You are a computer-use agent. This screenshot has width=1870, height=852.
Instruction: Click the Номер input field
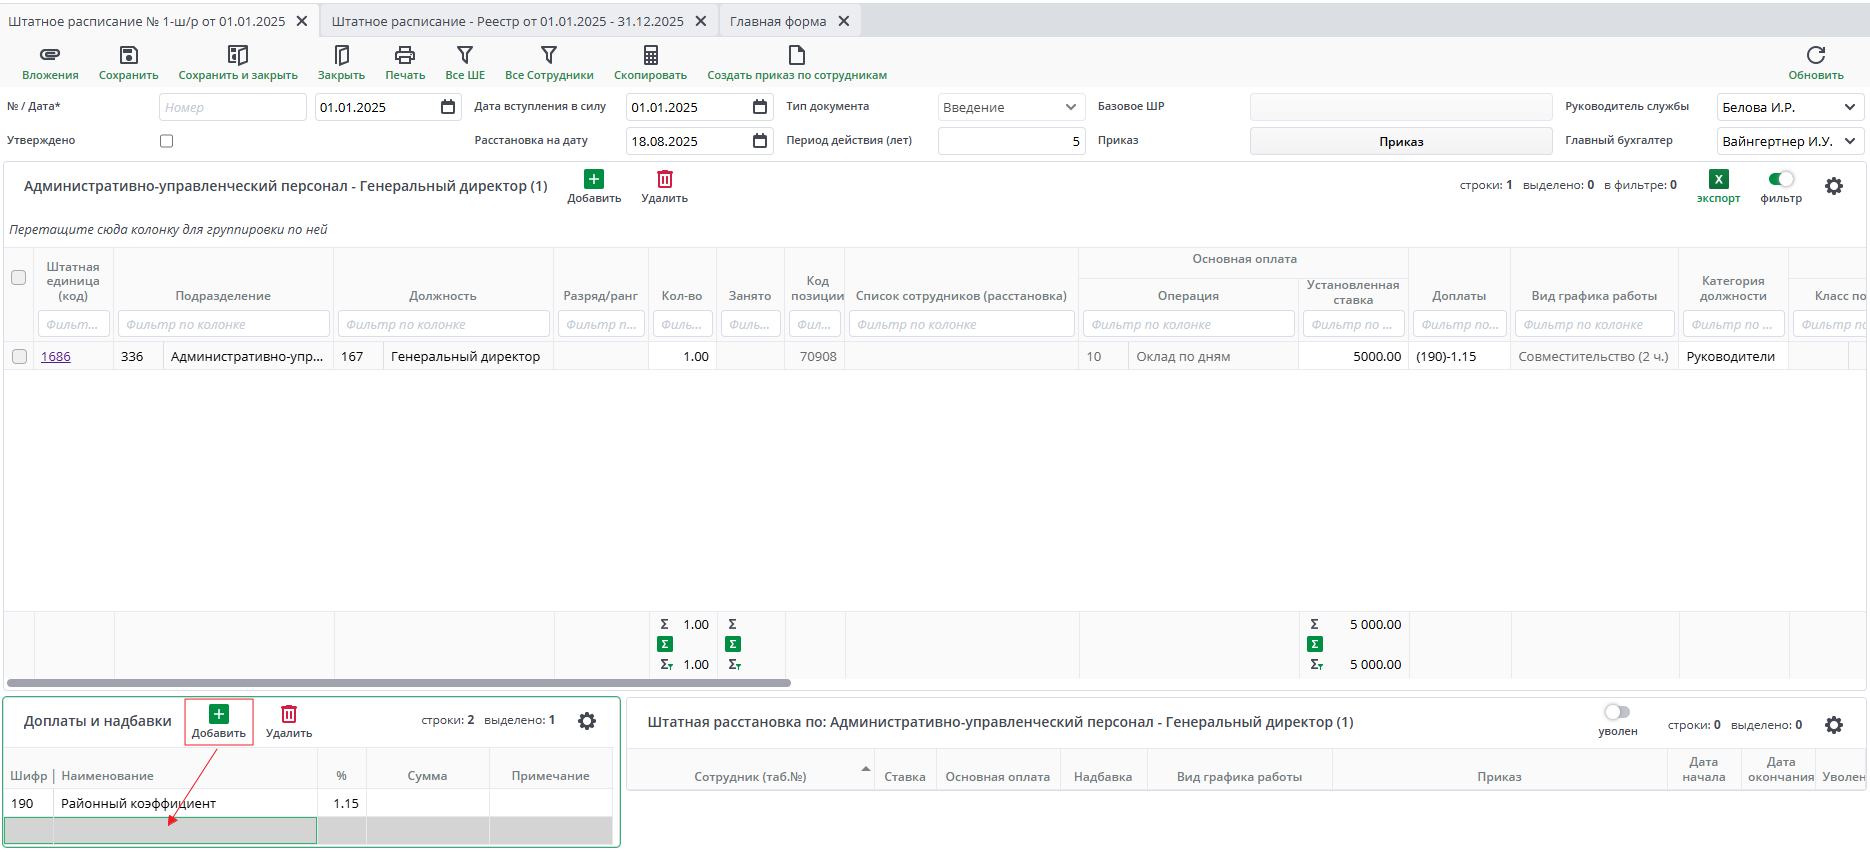pos(233,107)
